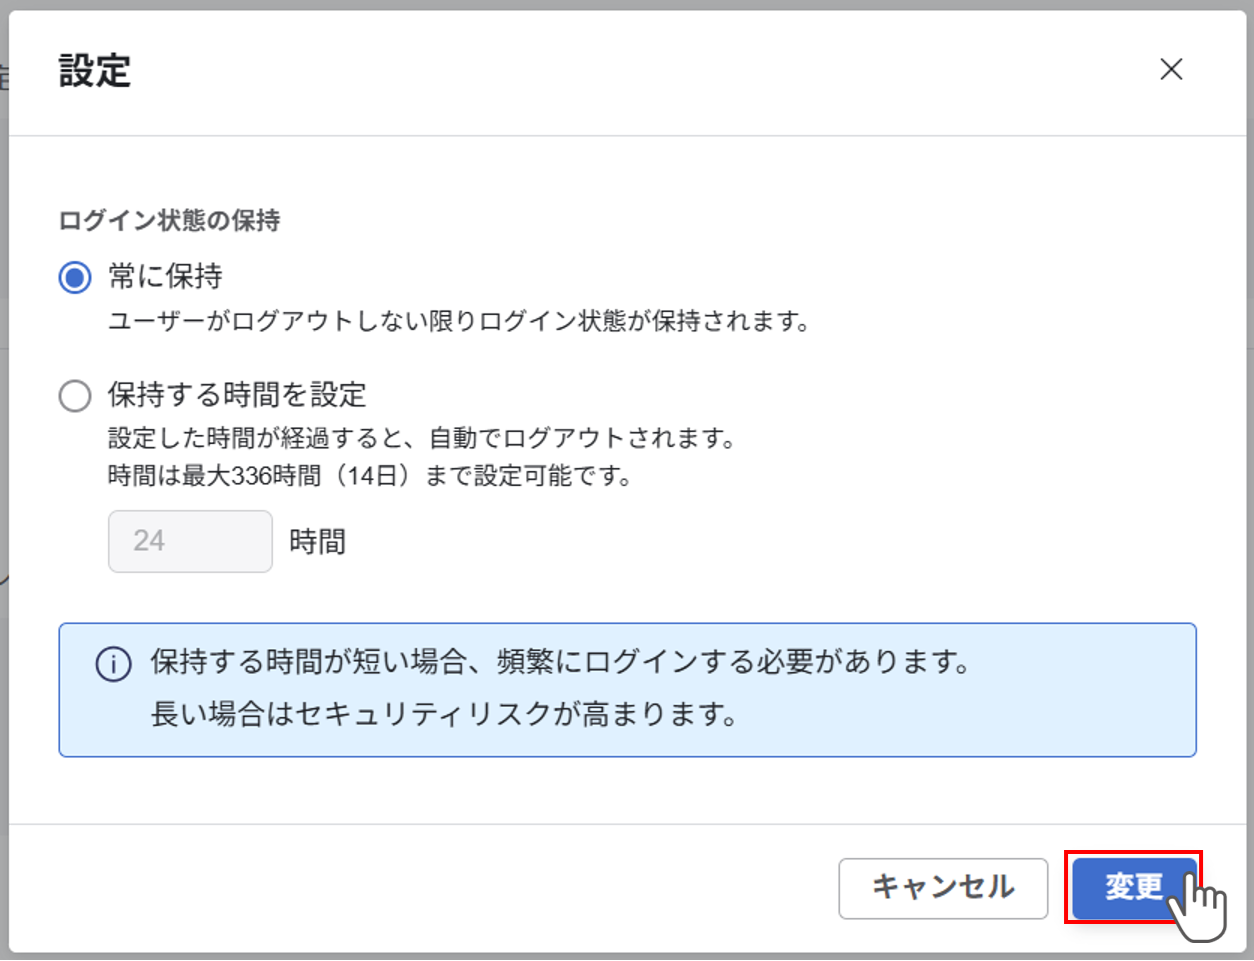1254x961 pixels.
Task: Select the 常に保持 radio button
Action: [x=75, y=277]
